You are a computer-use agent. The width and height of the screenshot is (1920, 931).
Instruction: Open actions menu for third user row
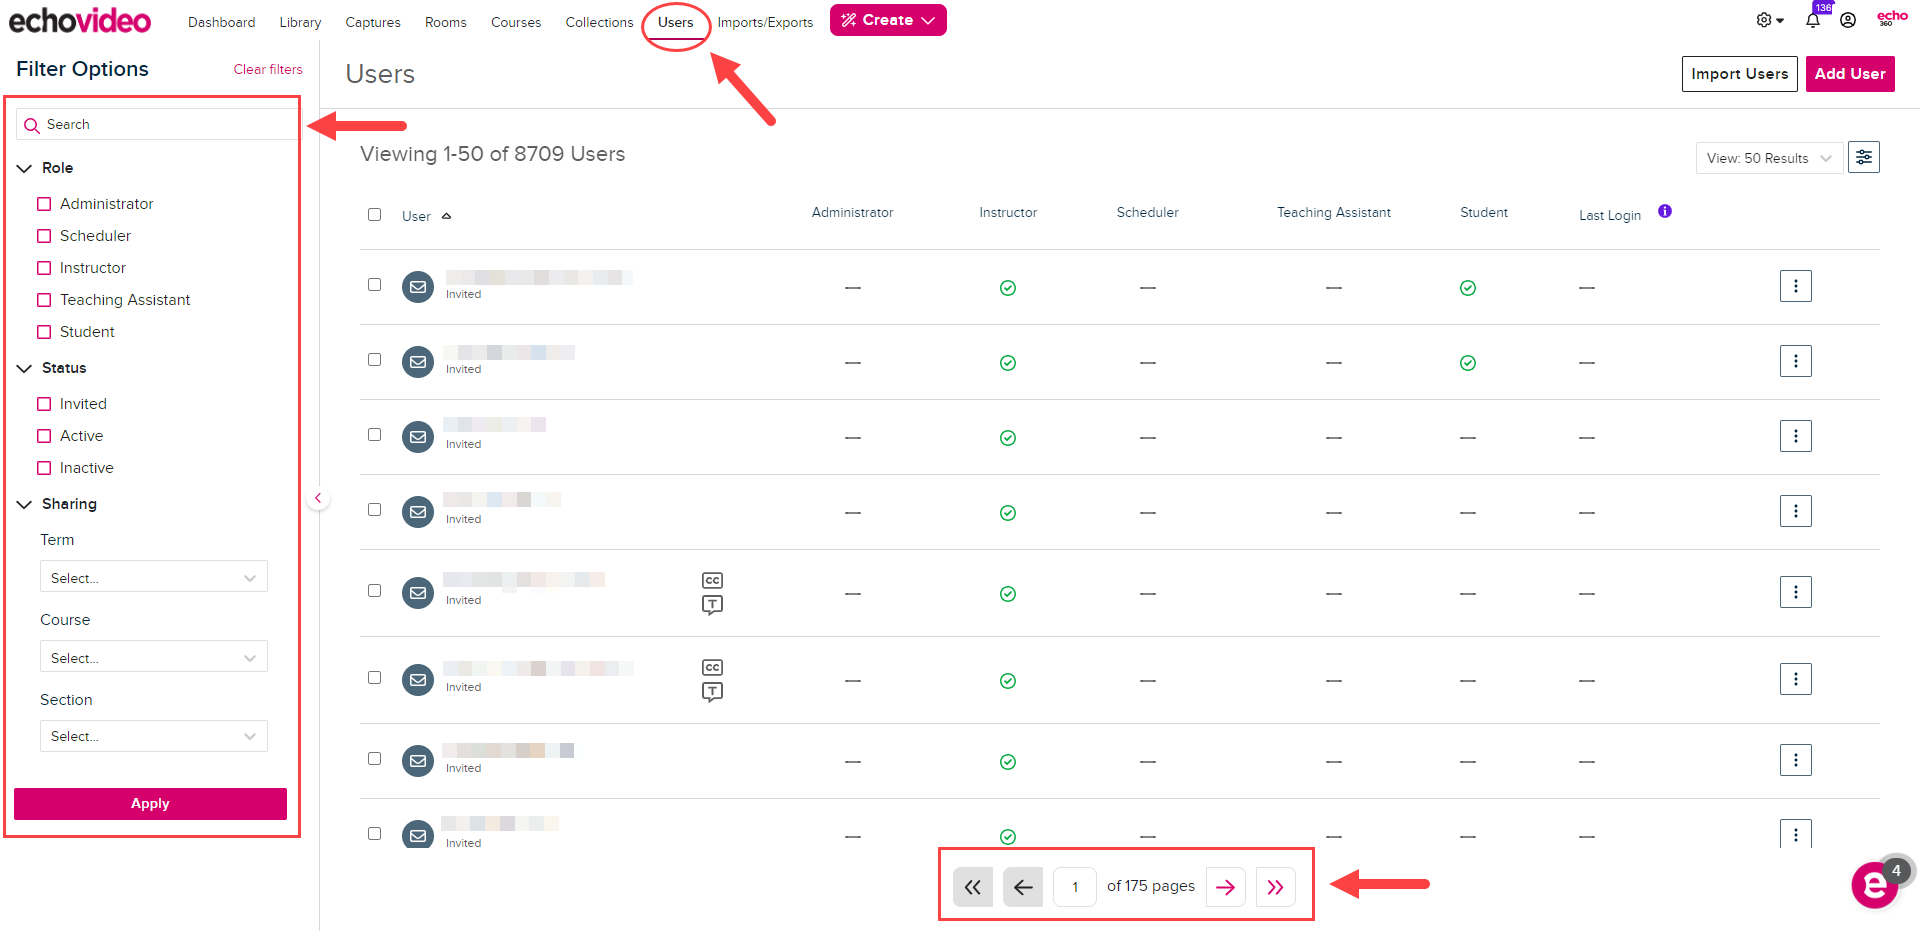[x=1796, y=436]
